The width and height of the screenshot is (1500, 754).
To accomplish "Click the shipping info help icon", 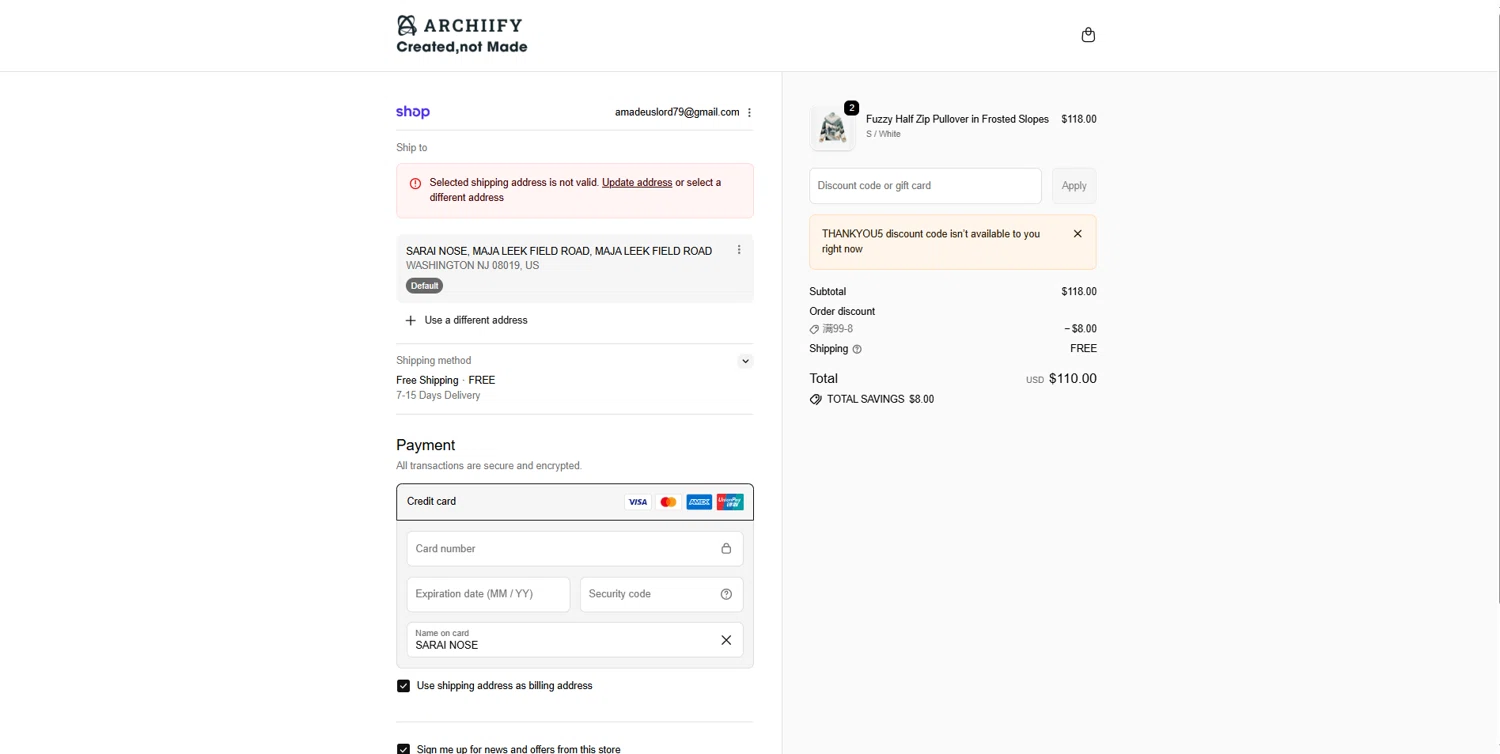I will coord(857,349).
